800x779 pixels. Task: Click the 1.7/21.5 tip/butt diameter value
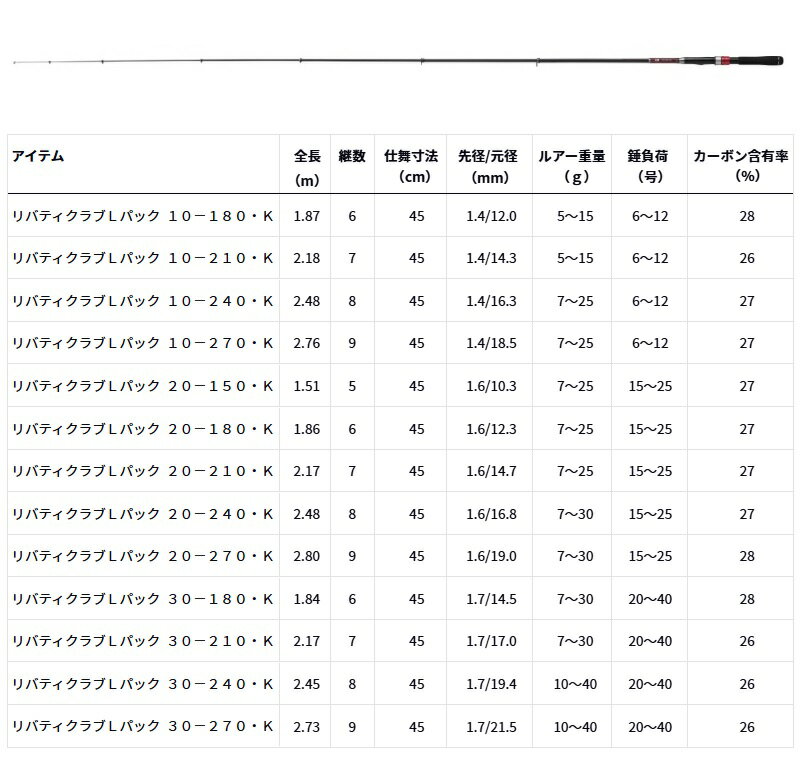492,727
